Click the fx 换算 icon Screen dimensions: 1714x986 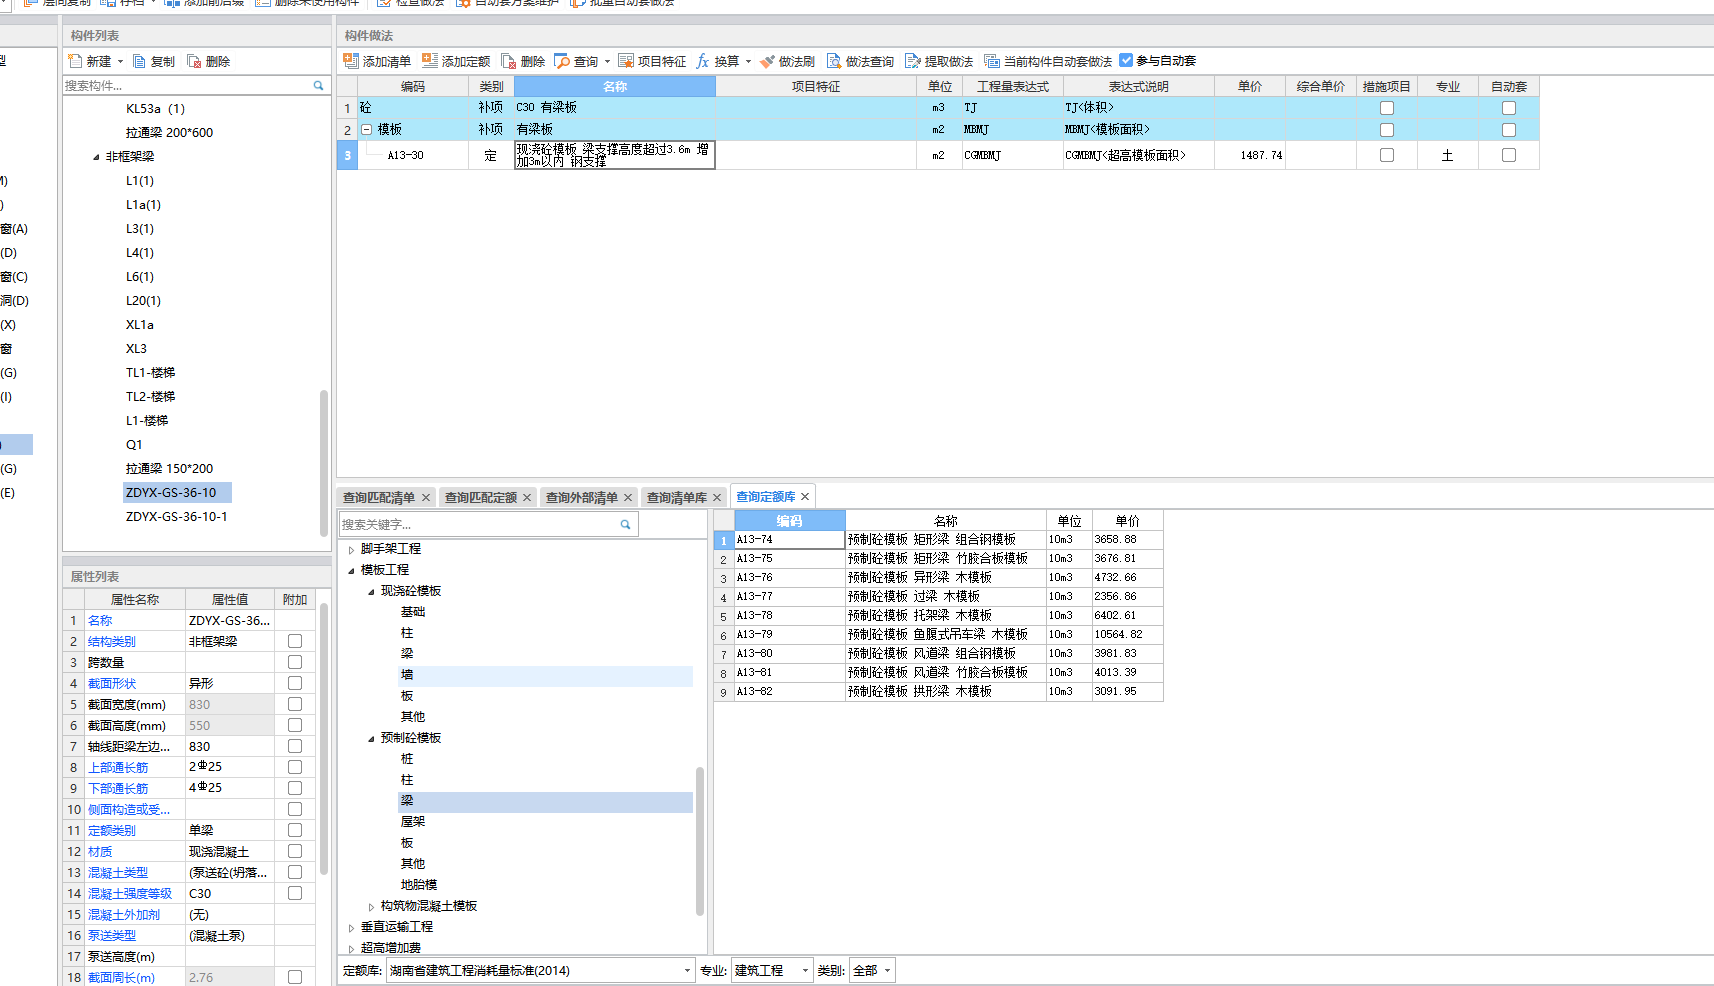tap(703, 61)
